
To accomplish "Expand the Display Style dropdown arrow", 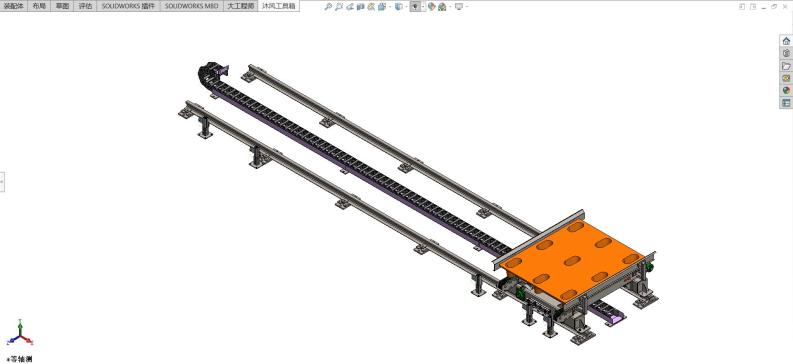I will coord(407,7).
